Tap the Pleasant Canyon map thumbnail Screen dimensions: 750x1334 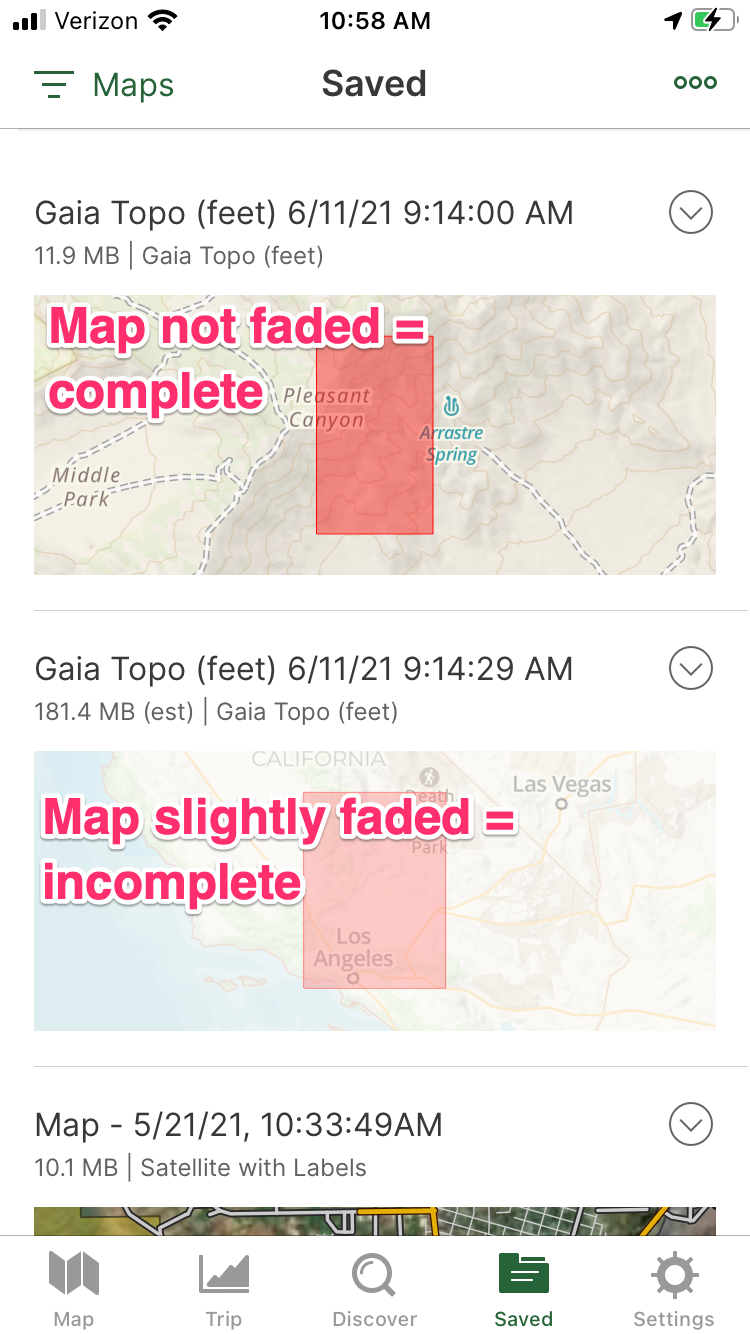[375, 435]
